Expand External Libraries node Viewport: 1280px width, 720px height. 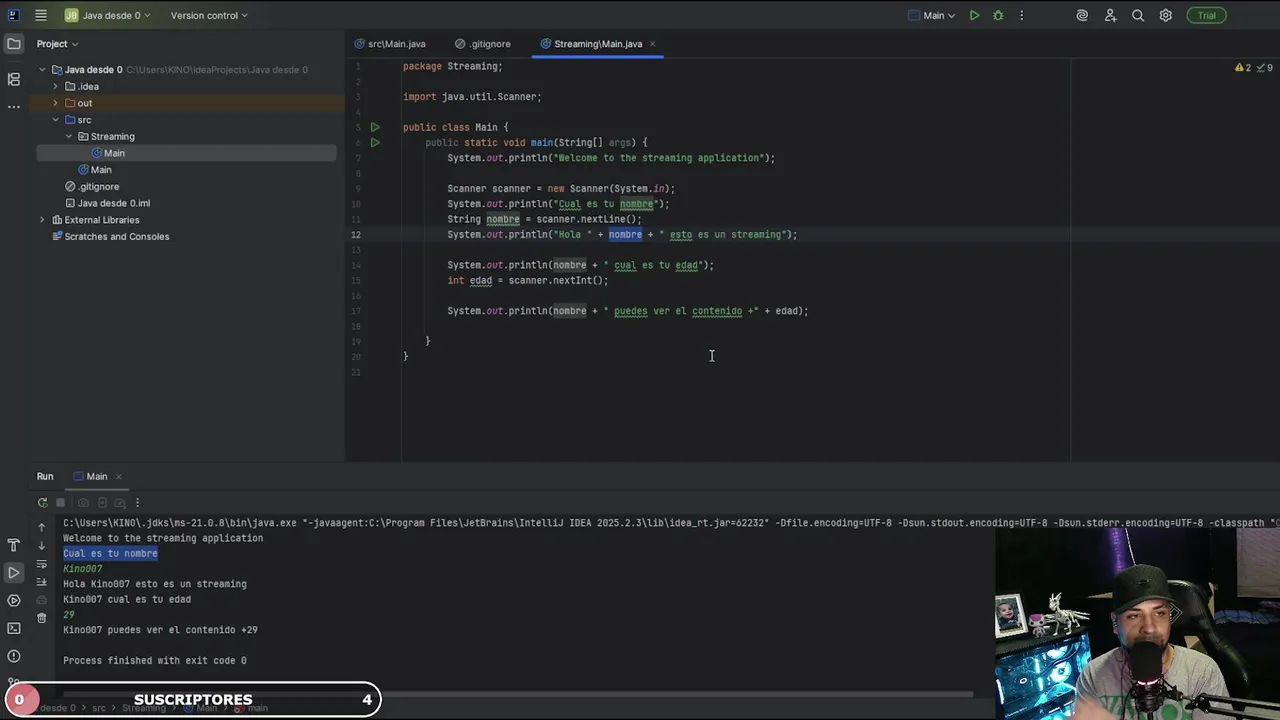tap(42, 220)
